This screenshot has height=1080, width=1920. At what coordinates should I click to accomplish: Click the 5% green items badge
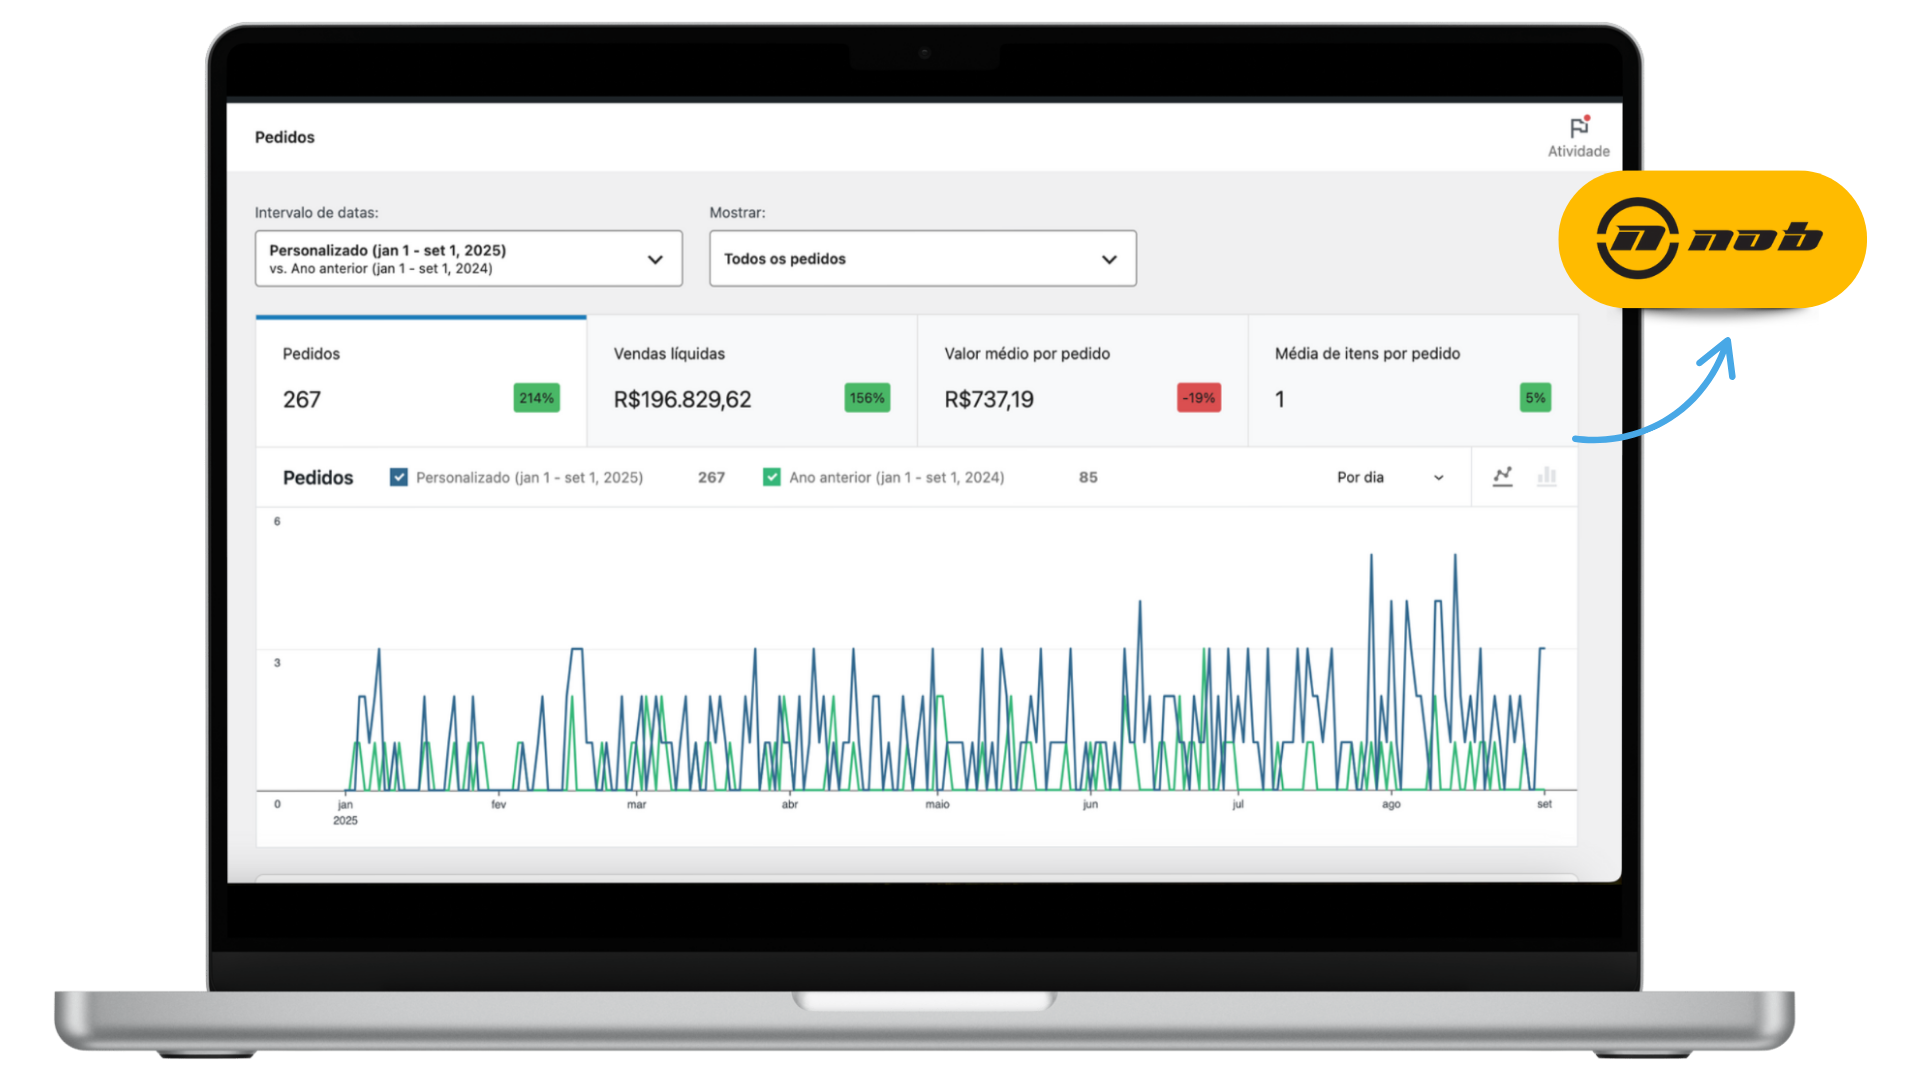coord(1535,398)
